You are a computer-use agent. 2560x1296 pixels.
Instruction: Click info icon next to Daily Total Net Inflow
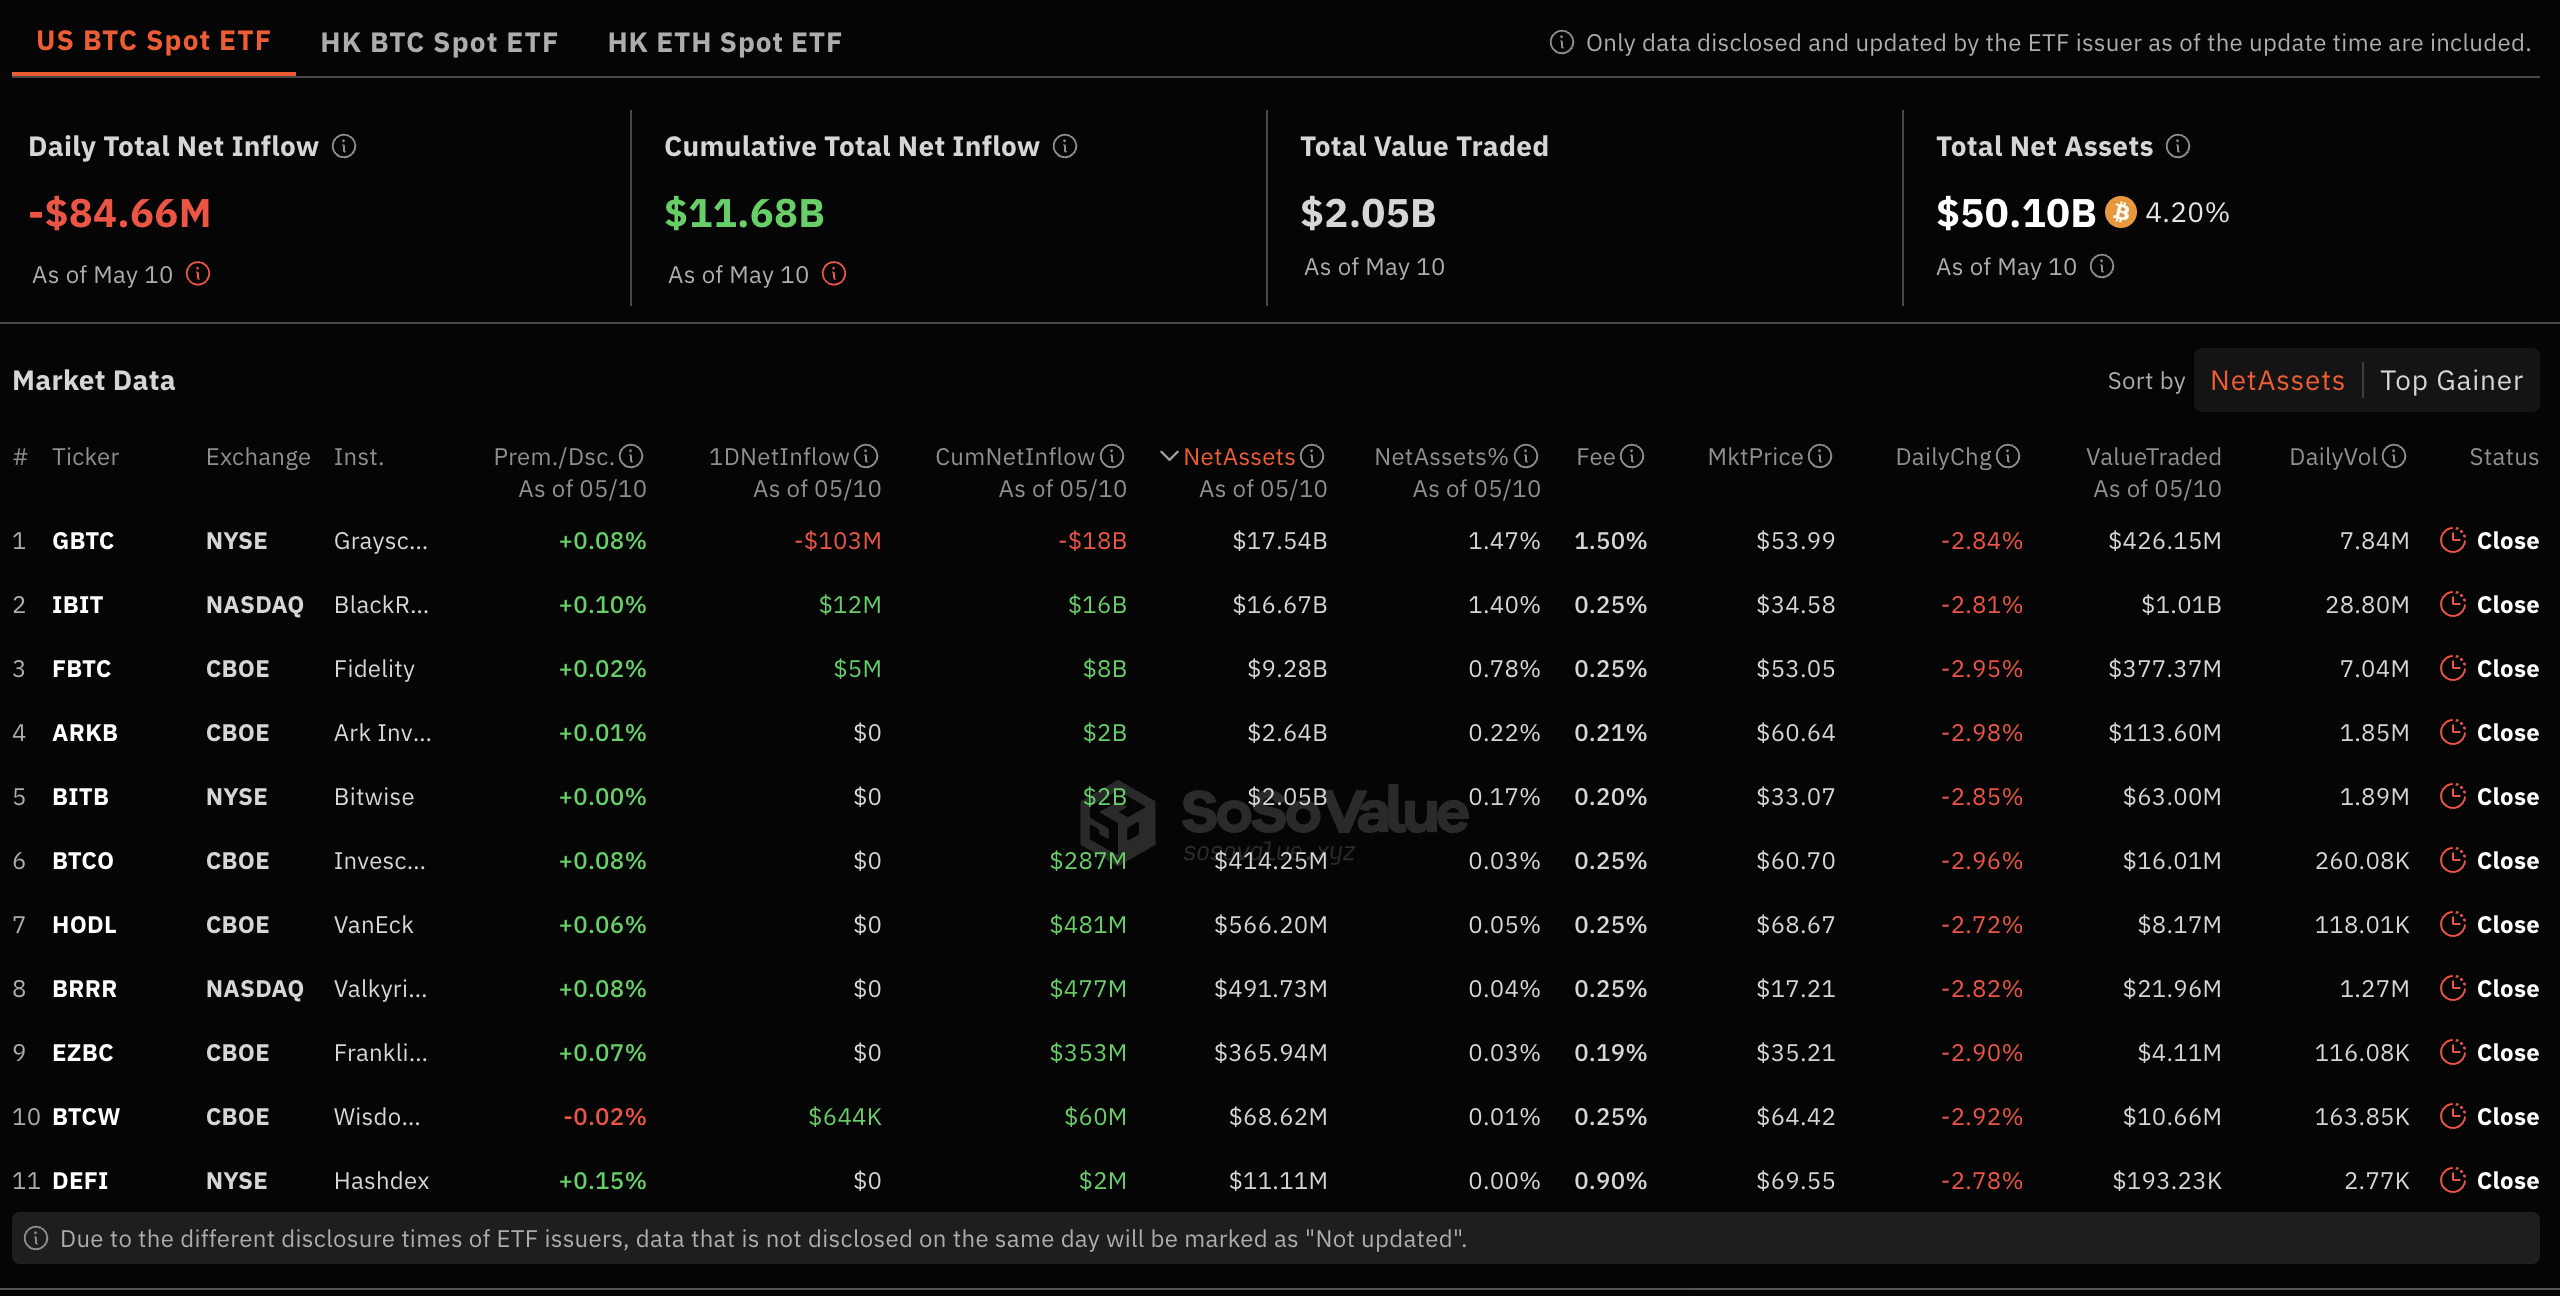[x=344, y=147]
